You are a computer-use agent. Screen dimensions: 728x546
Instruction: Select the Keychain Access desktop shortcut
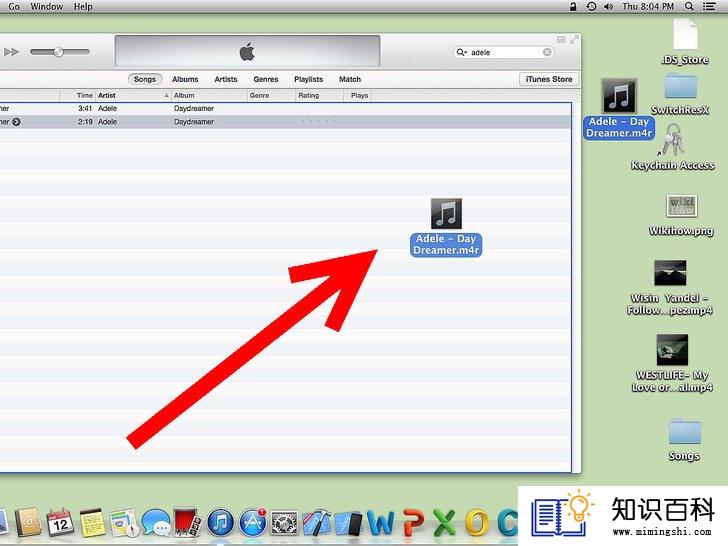[x=673, y=147]
